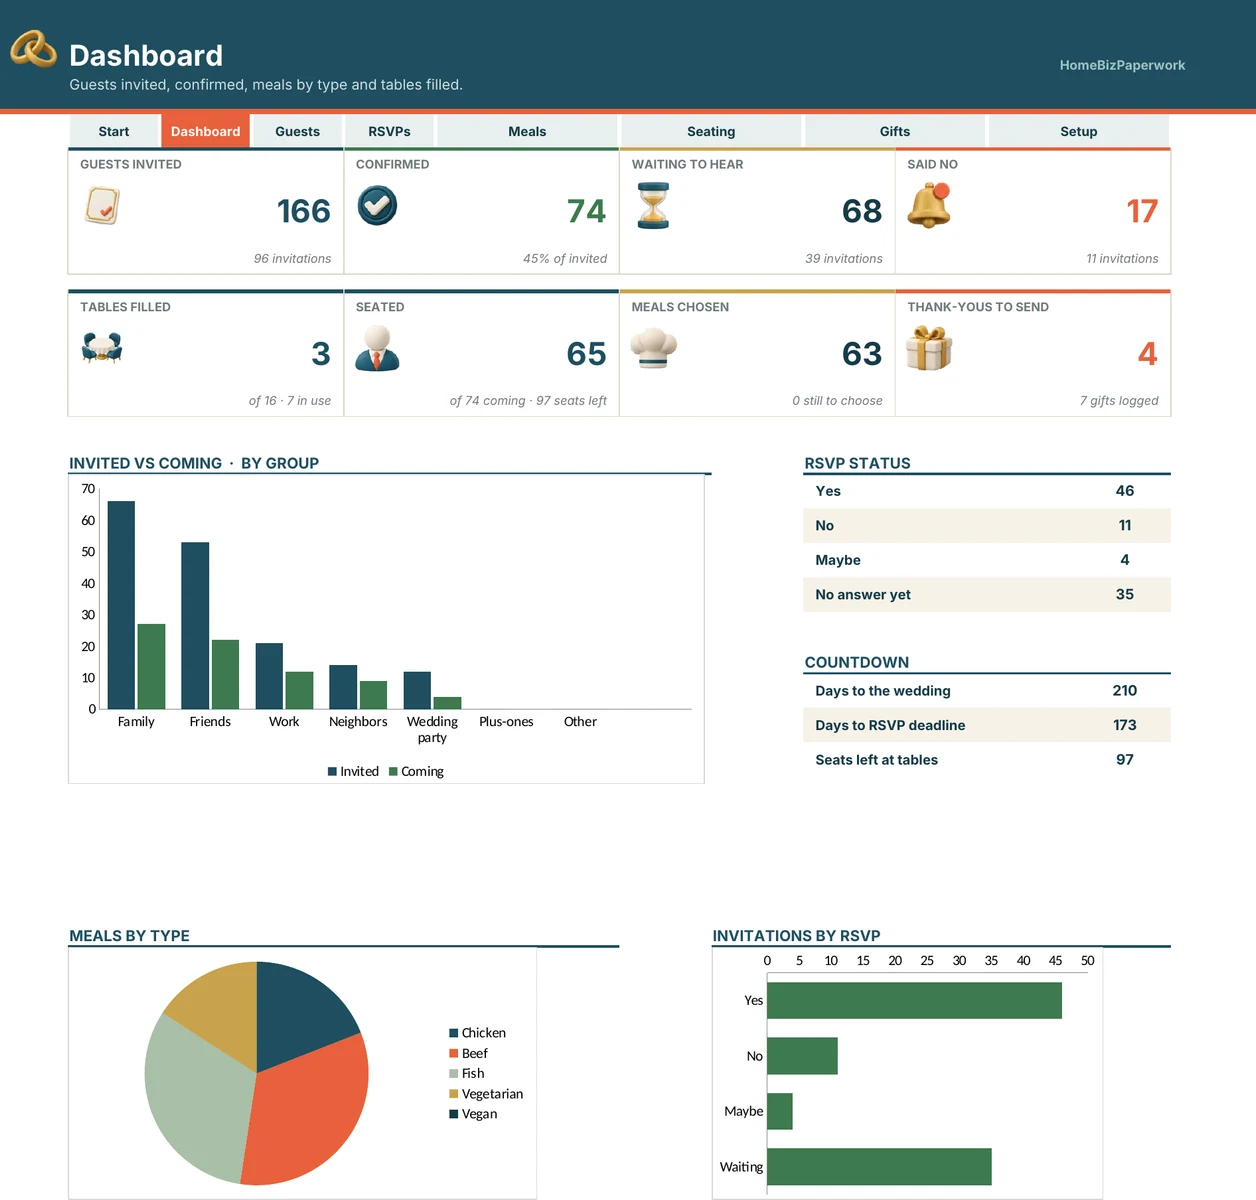Click the Seated person icon
The width and height of the screenshot is (1256, 1200).
[377, 348]
